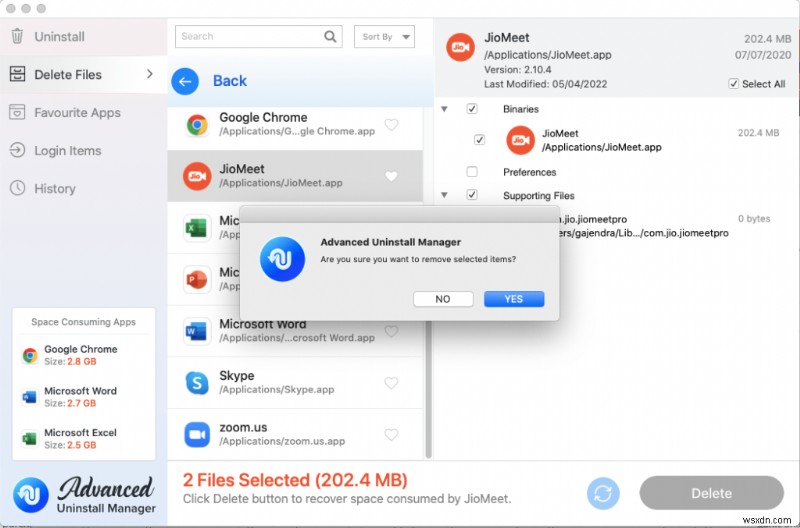Screen dimensions: 800x528
Task: Open History in the sidebar
Action: click(84, 188)
